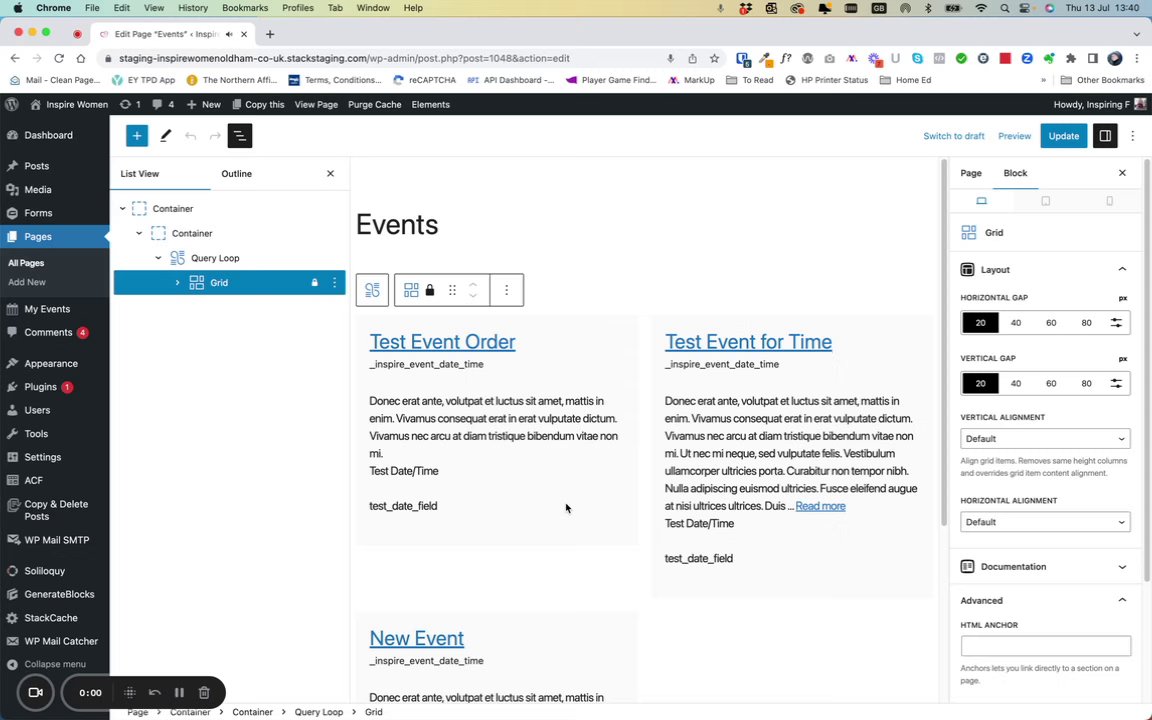Open the editor Options three-dot menu
The height and width of the screenshot is (720, 1152).
coord(1132,136)
